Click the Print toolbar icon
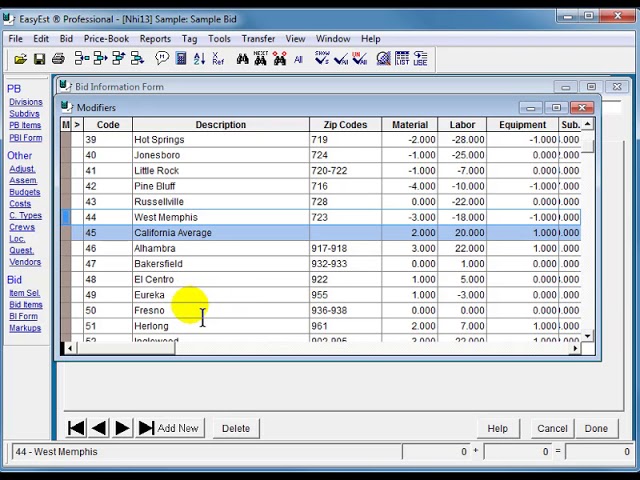The image size is (640, 480). coord(58,59)
